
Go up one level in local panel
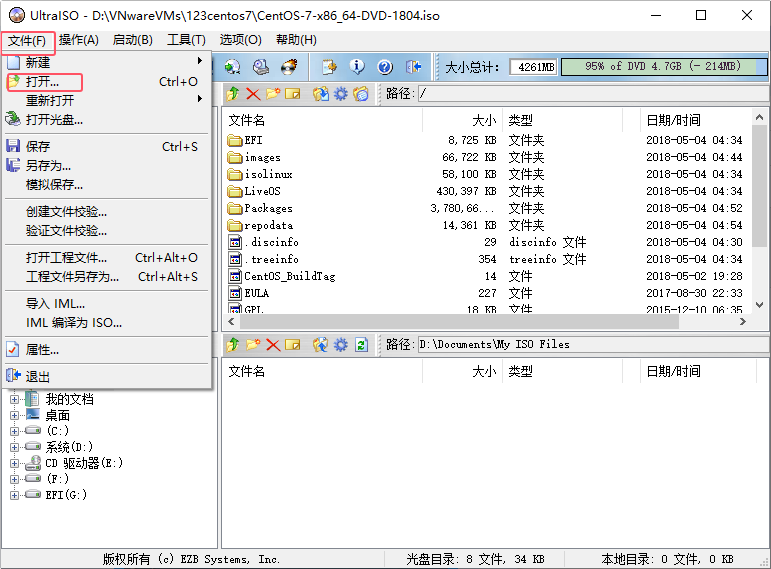tap(233, 345)
